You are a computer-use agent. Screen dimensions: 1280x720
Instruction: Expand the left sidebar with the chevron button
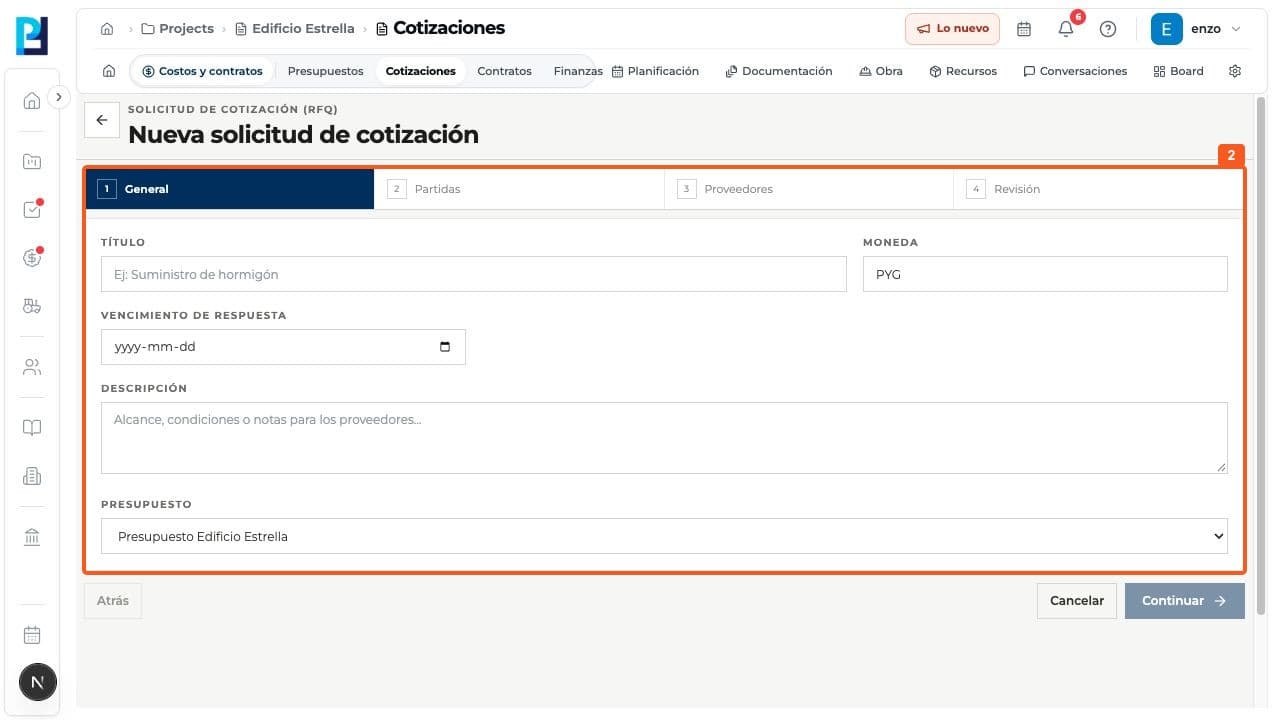point(59,97)
